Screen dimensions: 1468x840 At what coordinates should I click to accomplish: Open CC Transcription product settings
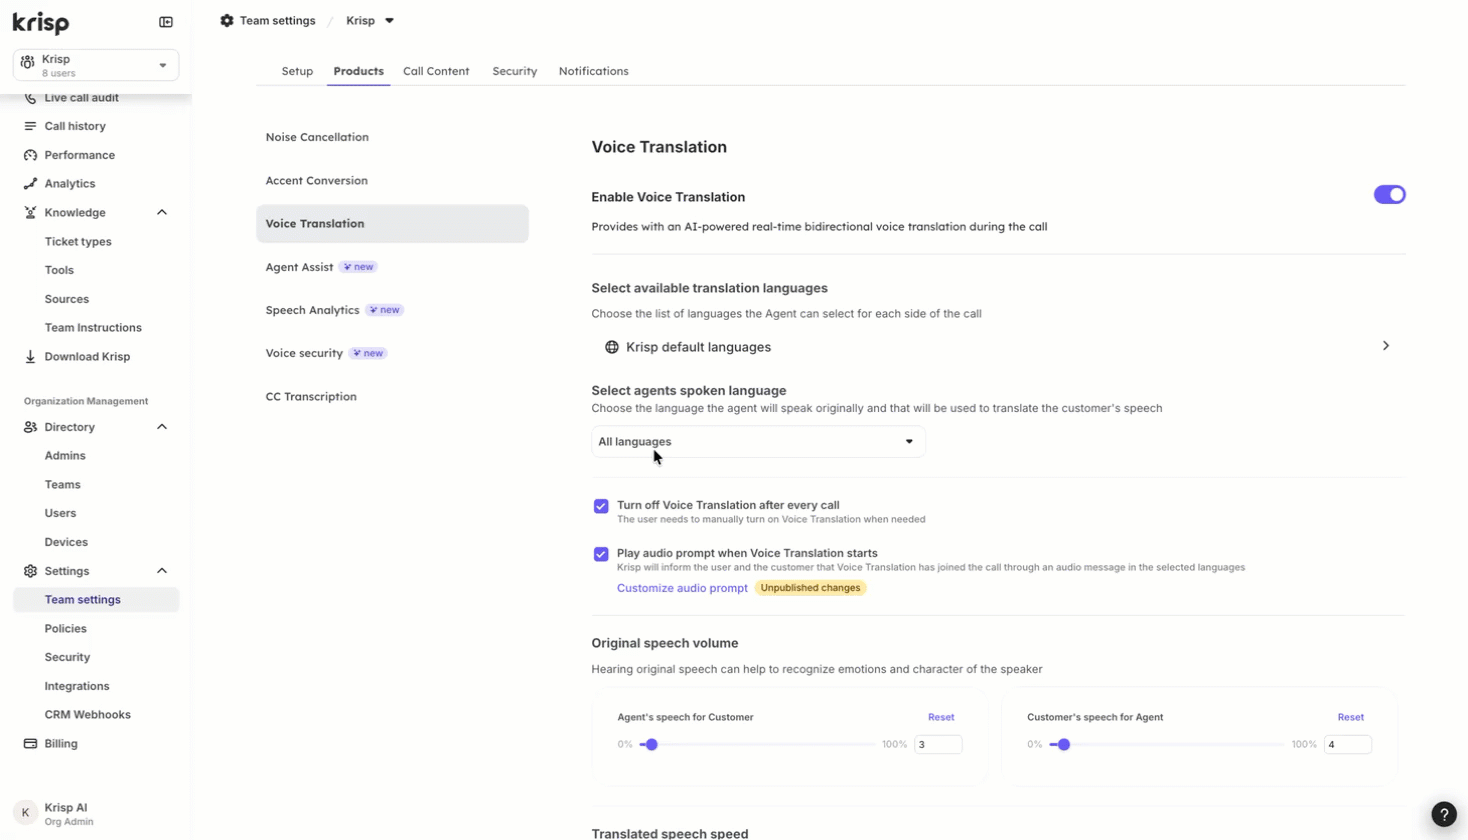(392, 397)
